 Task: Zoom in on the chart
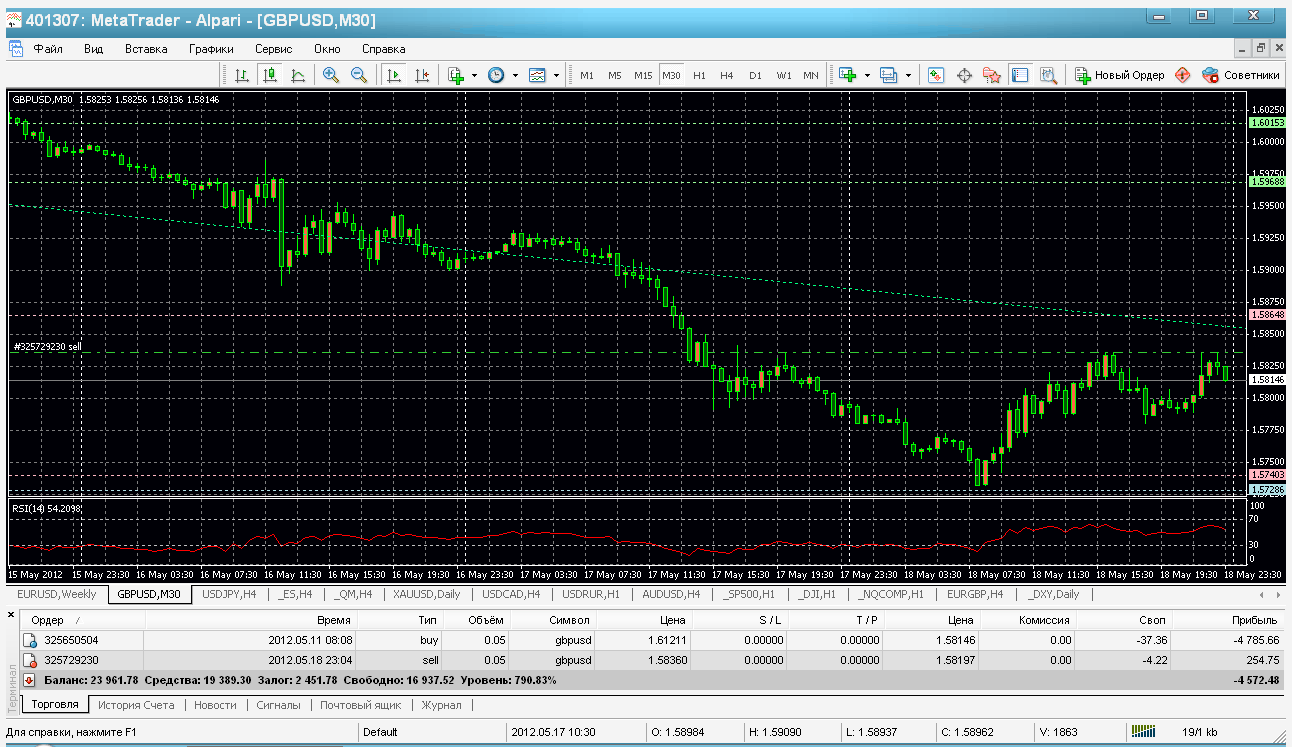(x=331, y=75)
